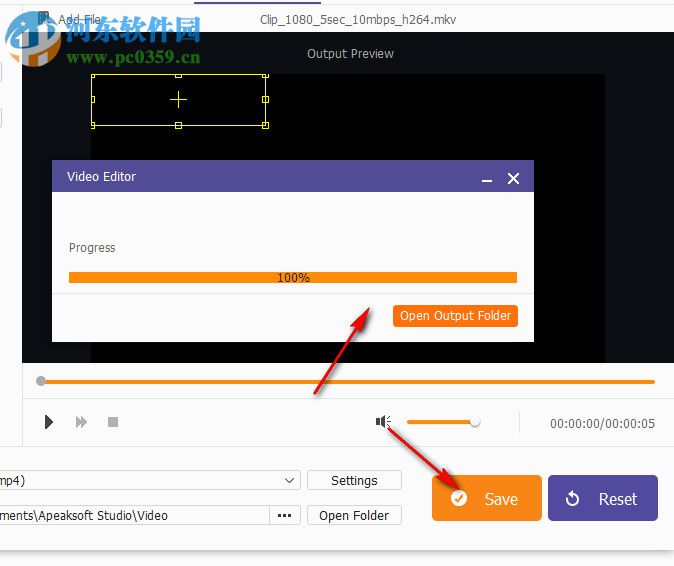Reset the video edits
This screenshot has height=566, width=674.
pyautogui.click(x=603, y=498)
